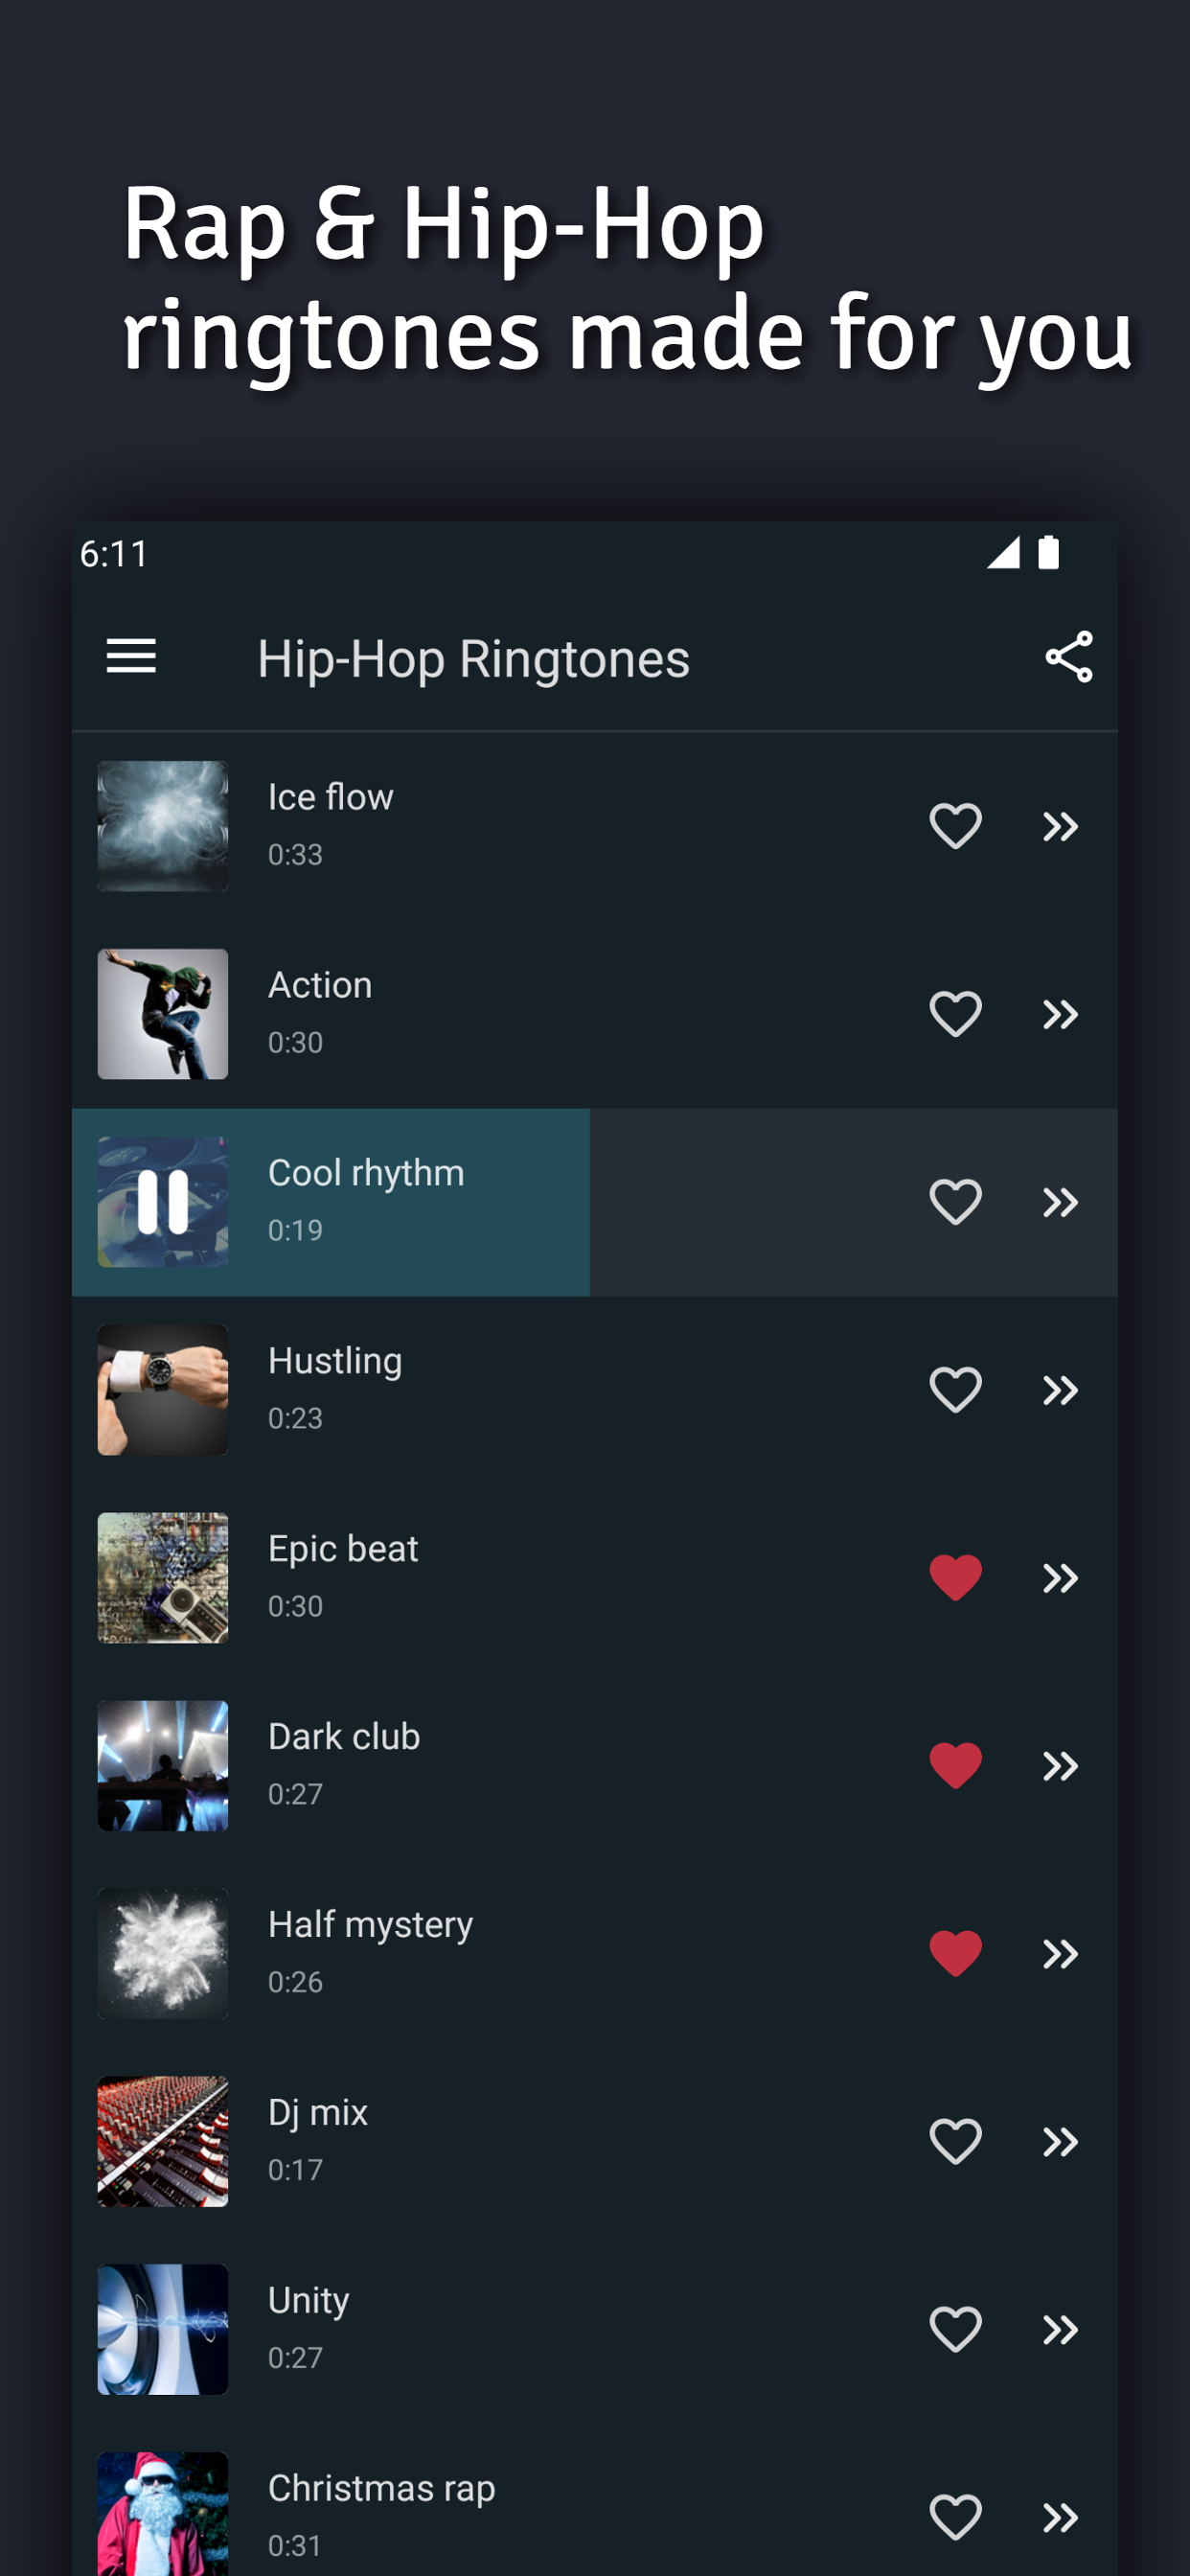The image size is (1190, 2576).
Task: Favorite the Dj mix ringtone heart icon
Action: point(955,2142)
